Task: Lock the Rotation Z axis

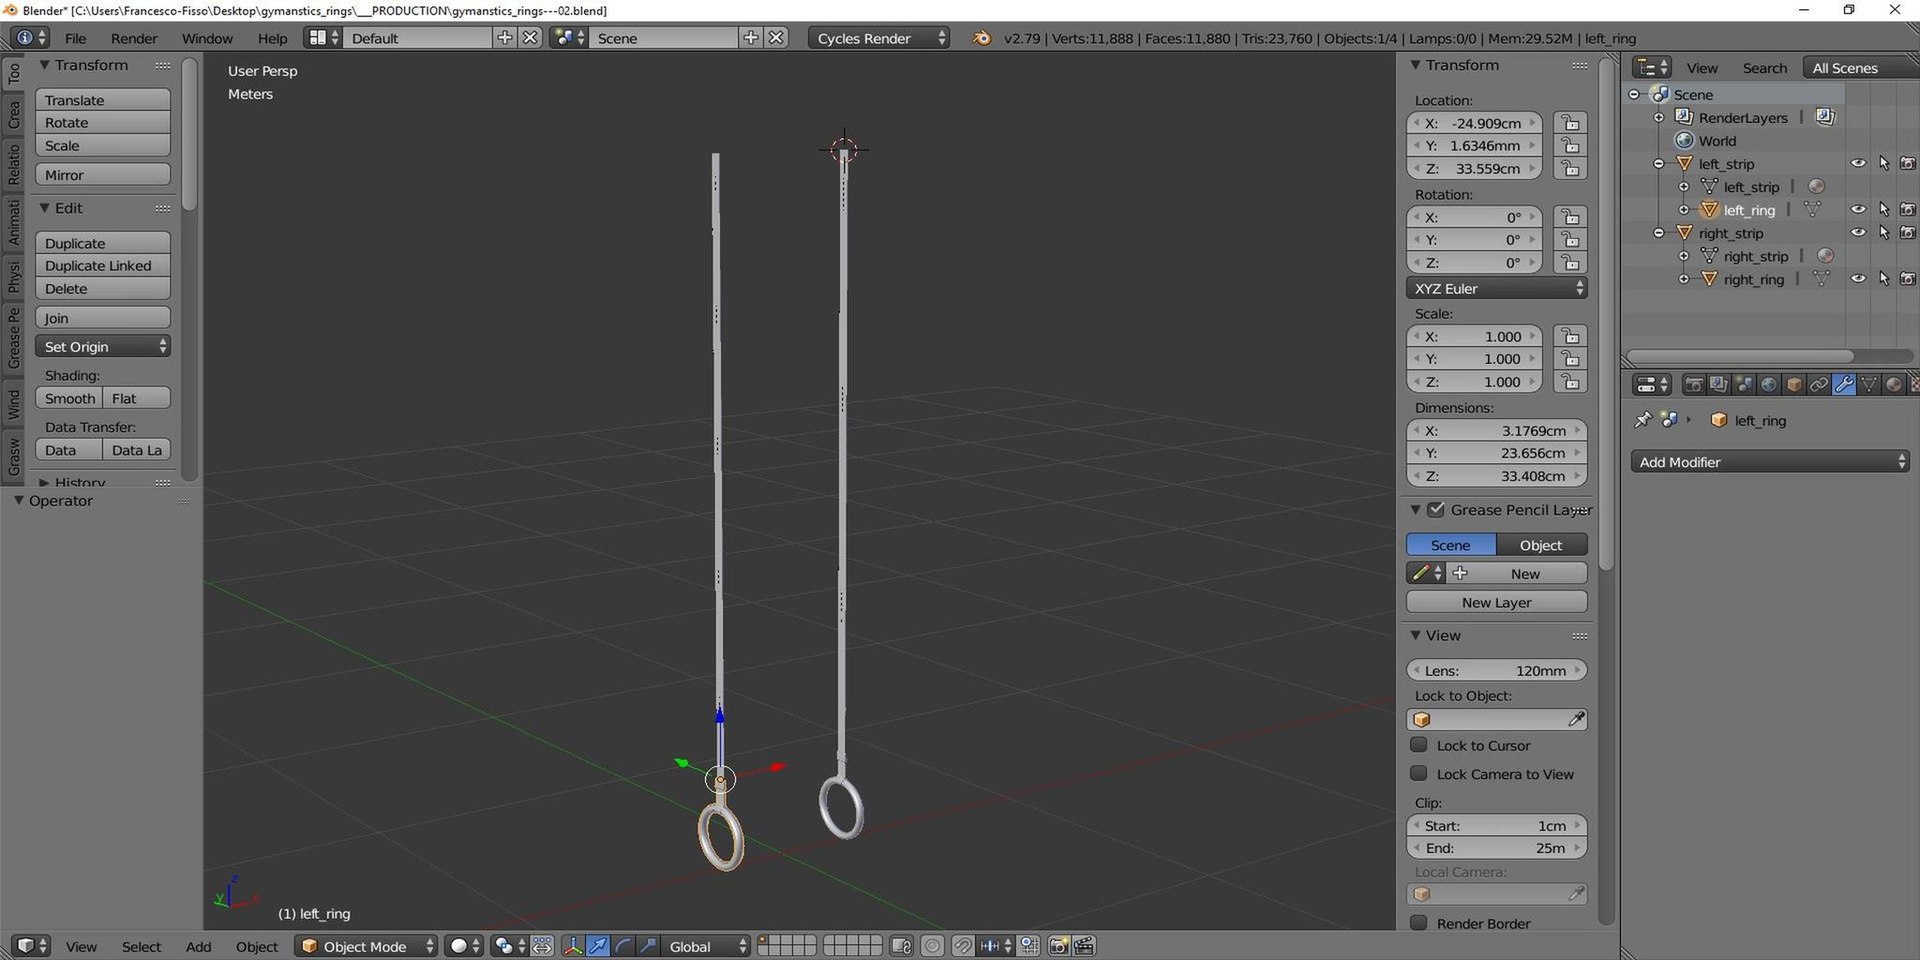Action: 1571,263
